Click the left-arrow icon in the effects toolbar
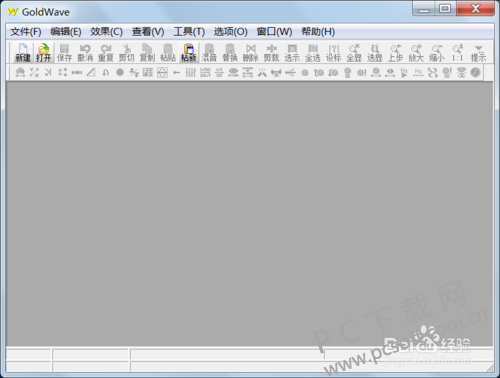This screenshot has width=500, height=378. pyautogui.click(x=176, y=72)
